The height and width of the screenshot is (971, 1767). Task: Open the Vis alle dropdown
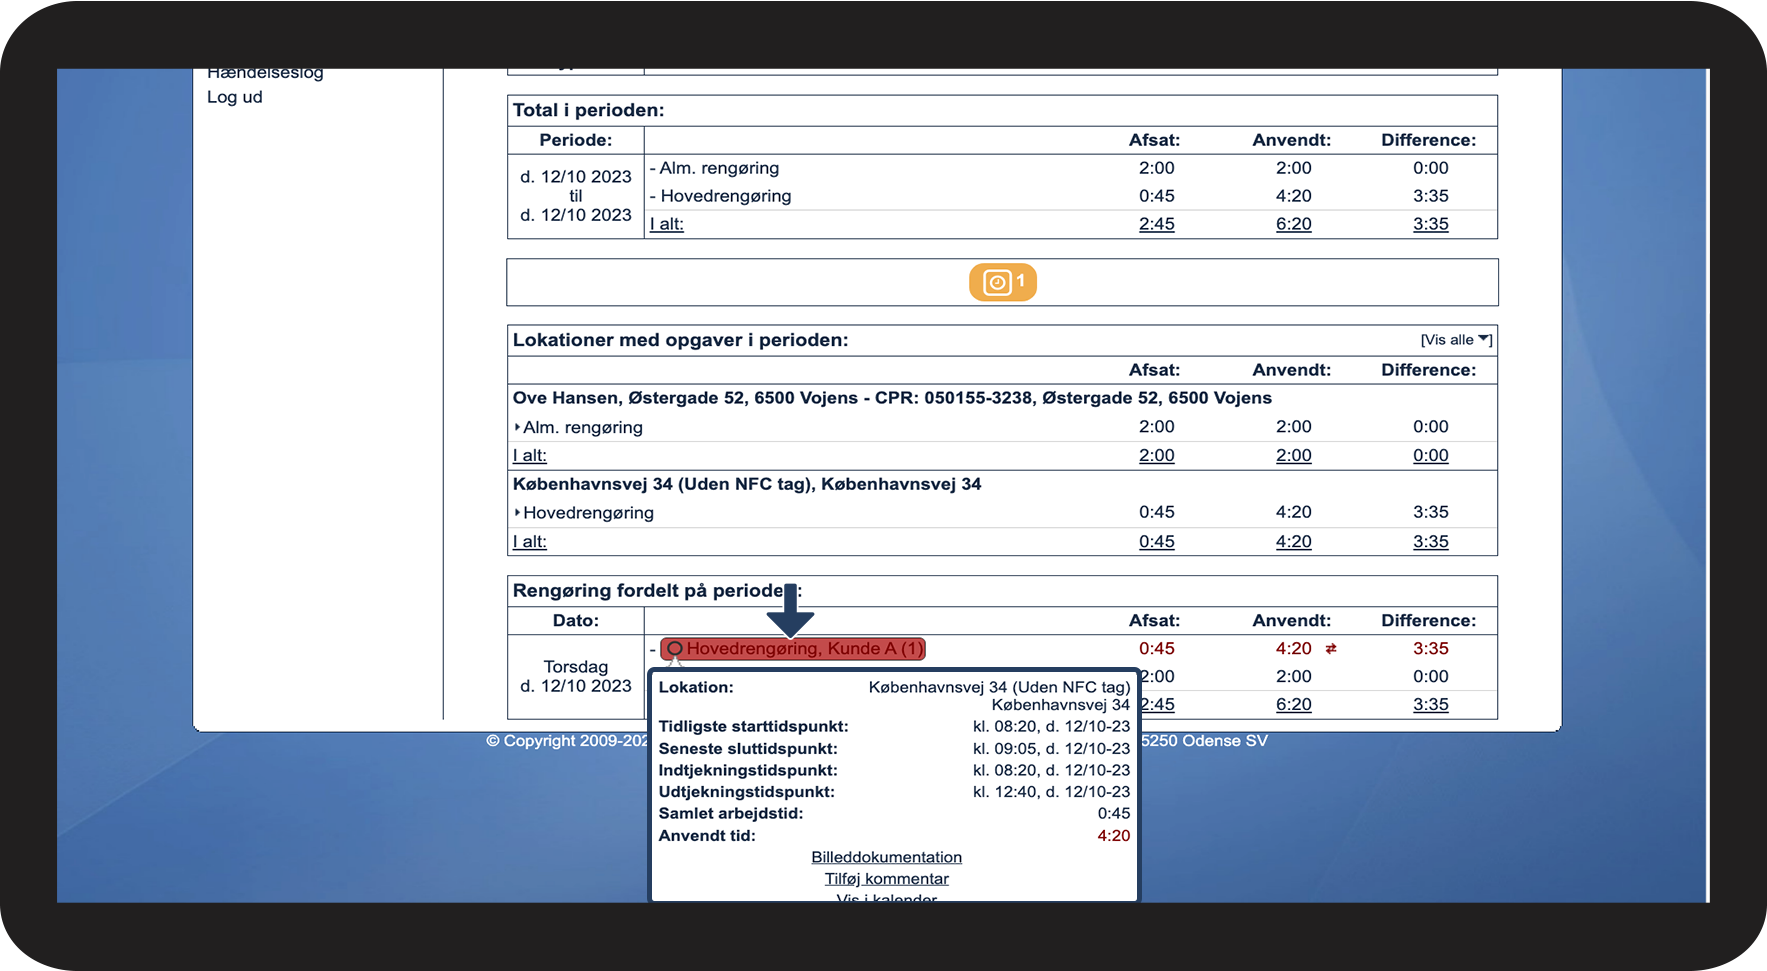pyautogui.click(x=1456, y=340)
